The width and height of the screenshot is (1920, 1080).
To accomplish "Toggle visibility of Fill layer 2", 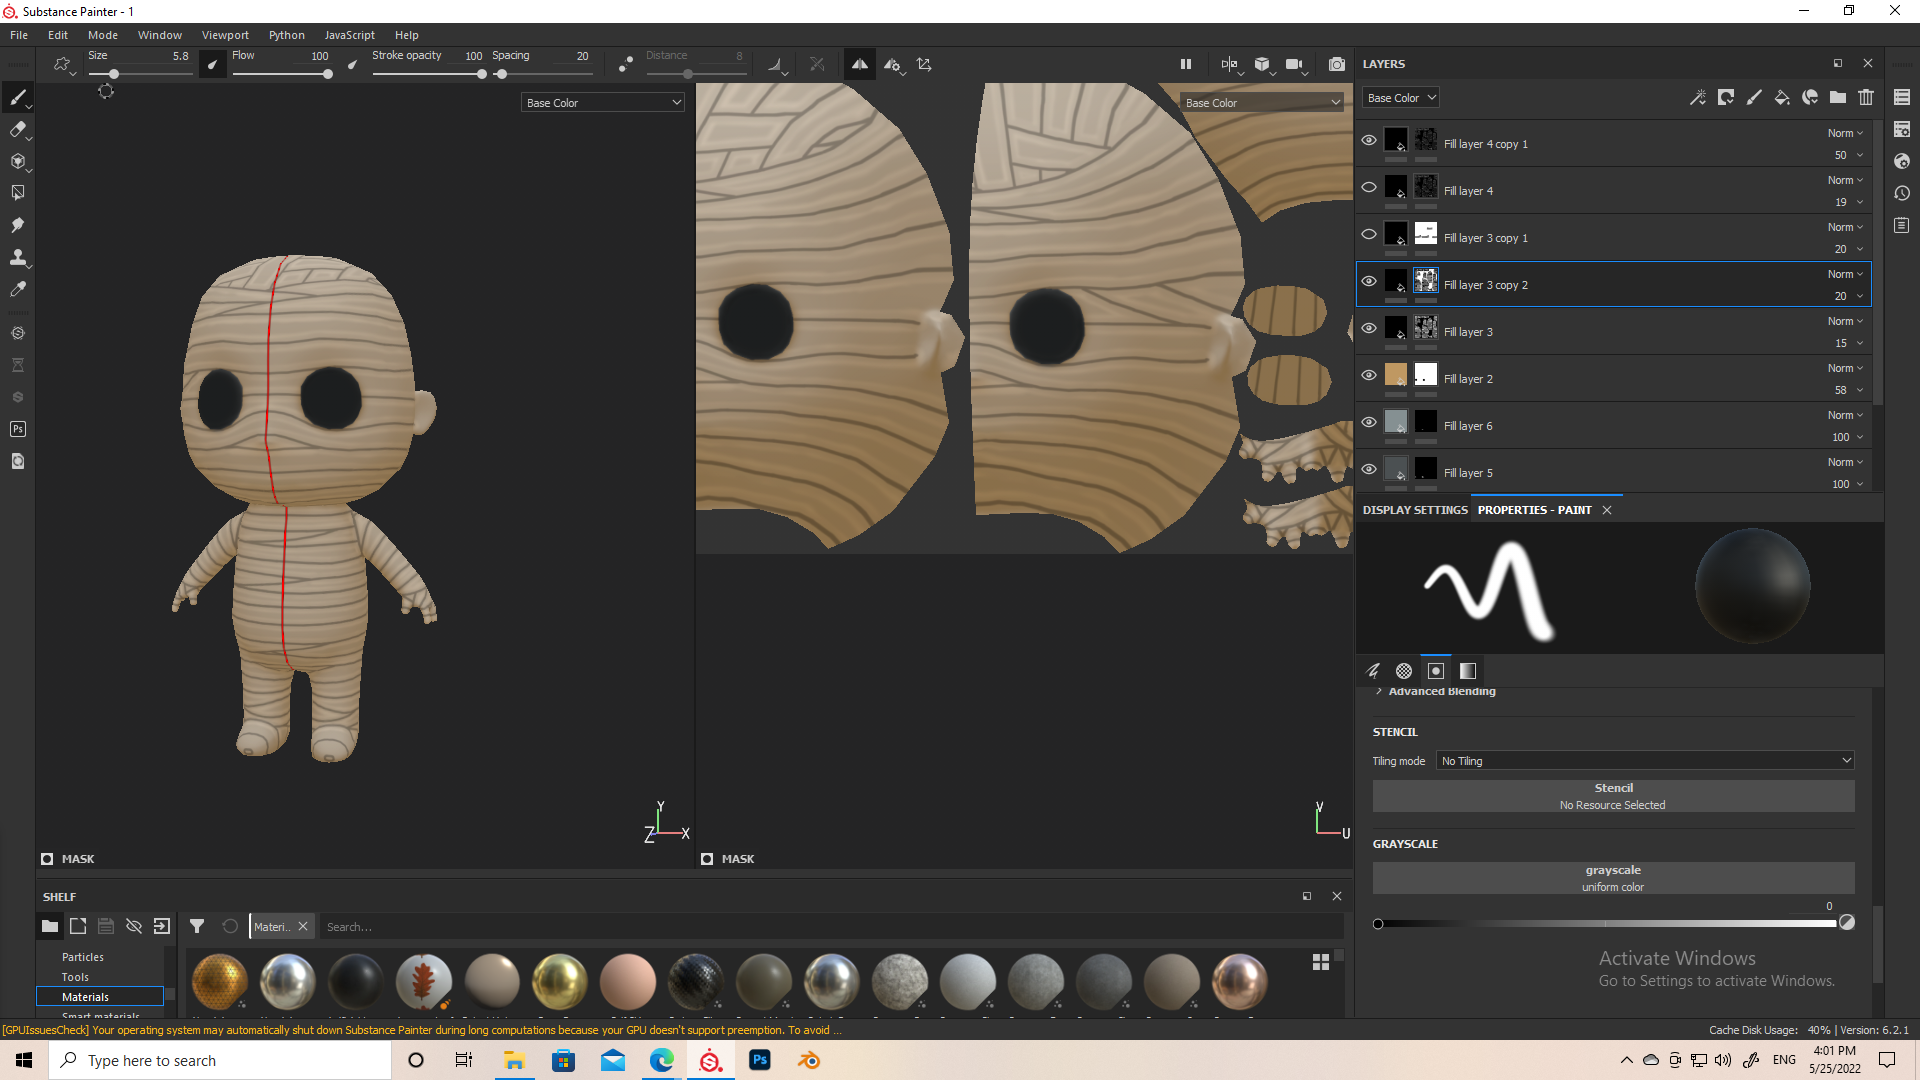I will coord(1369,376).
